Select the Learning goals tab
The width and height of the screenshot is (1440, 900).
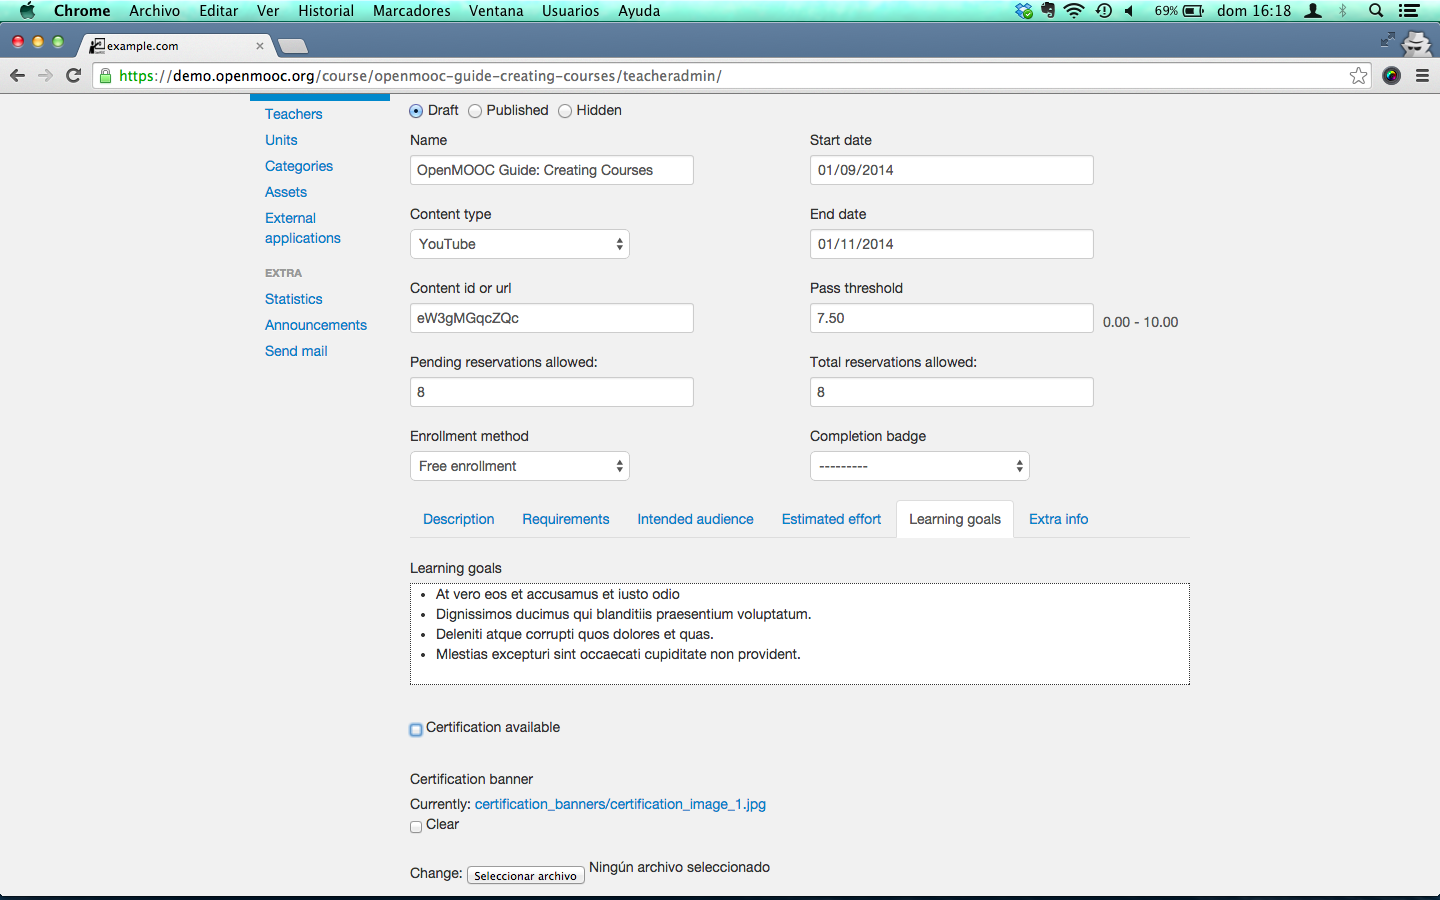pyautogui.click(x=955, y=519)
